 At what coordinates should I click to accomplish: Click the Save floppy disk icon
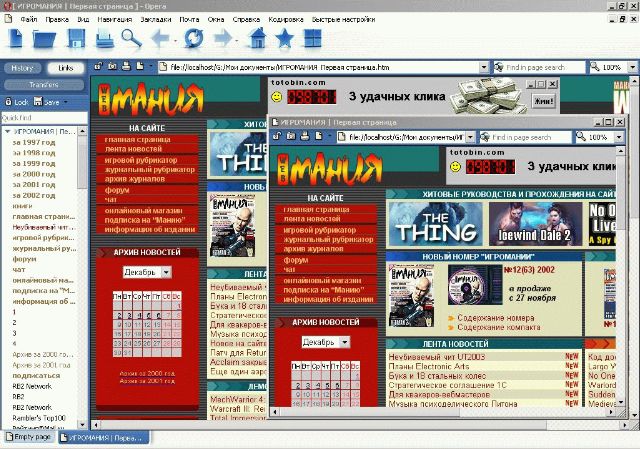point(76,39)
